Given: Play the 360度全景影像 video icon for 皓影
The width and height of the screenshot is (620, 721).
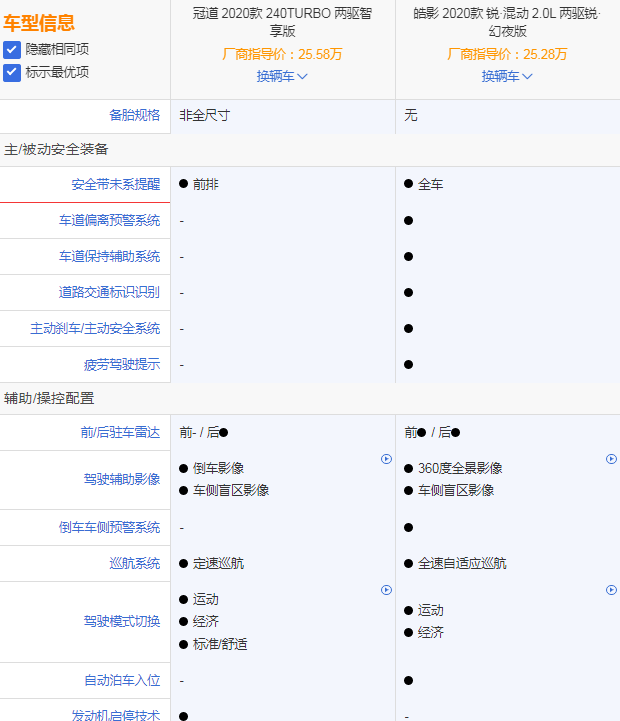Looking at the screenshot, I should 611,459.
